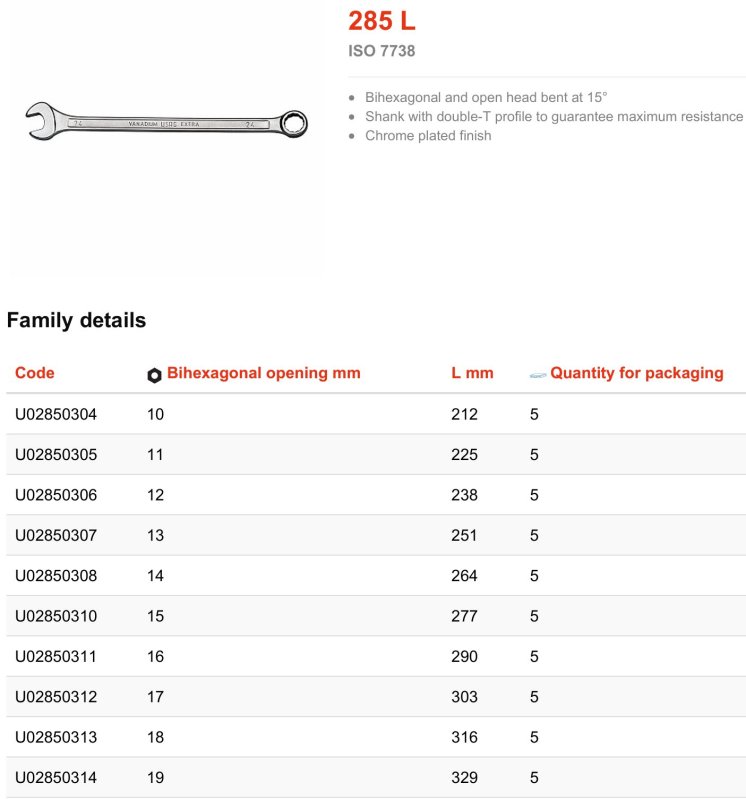Image resolution: width=746 pixels, height=800 pixels.
Task: Click the combination wrench product image
Action: point(166,124)
